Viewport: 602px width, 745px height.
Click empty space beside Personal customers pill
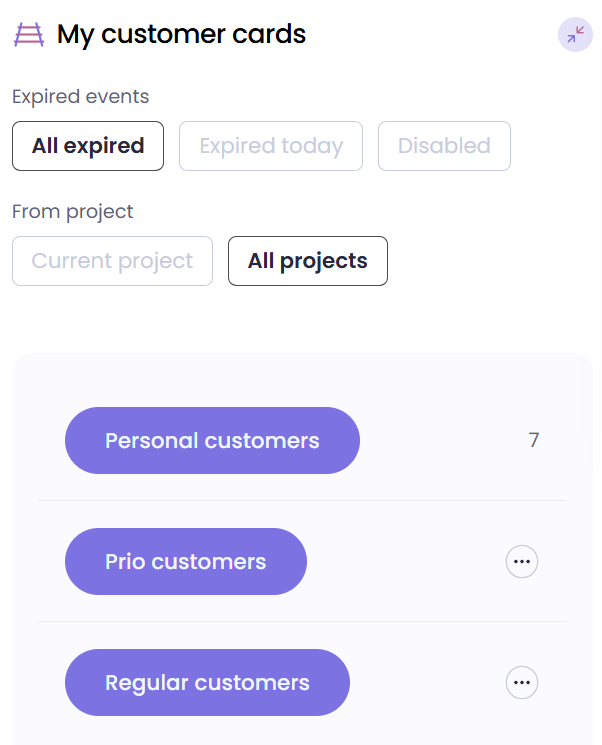point(440,441)
